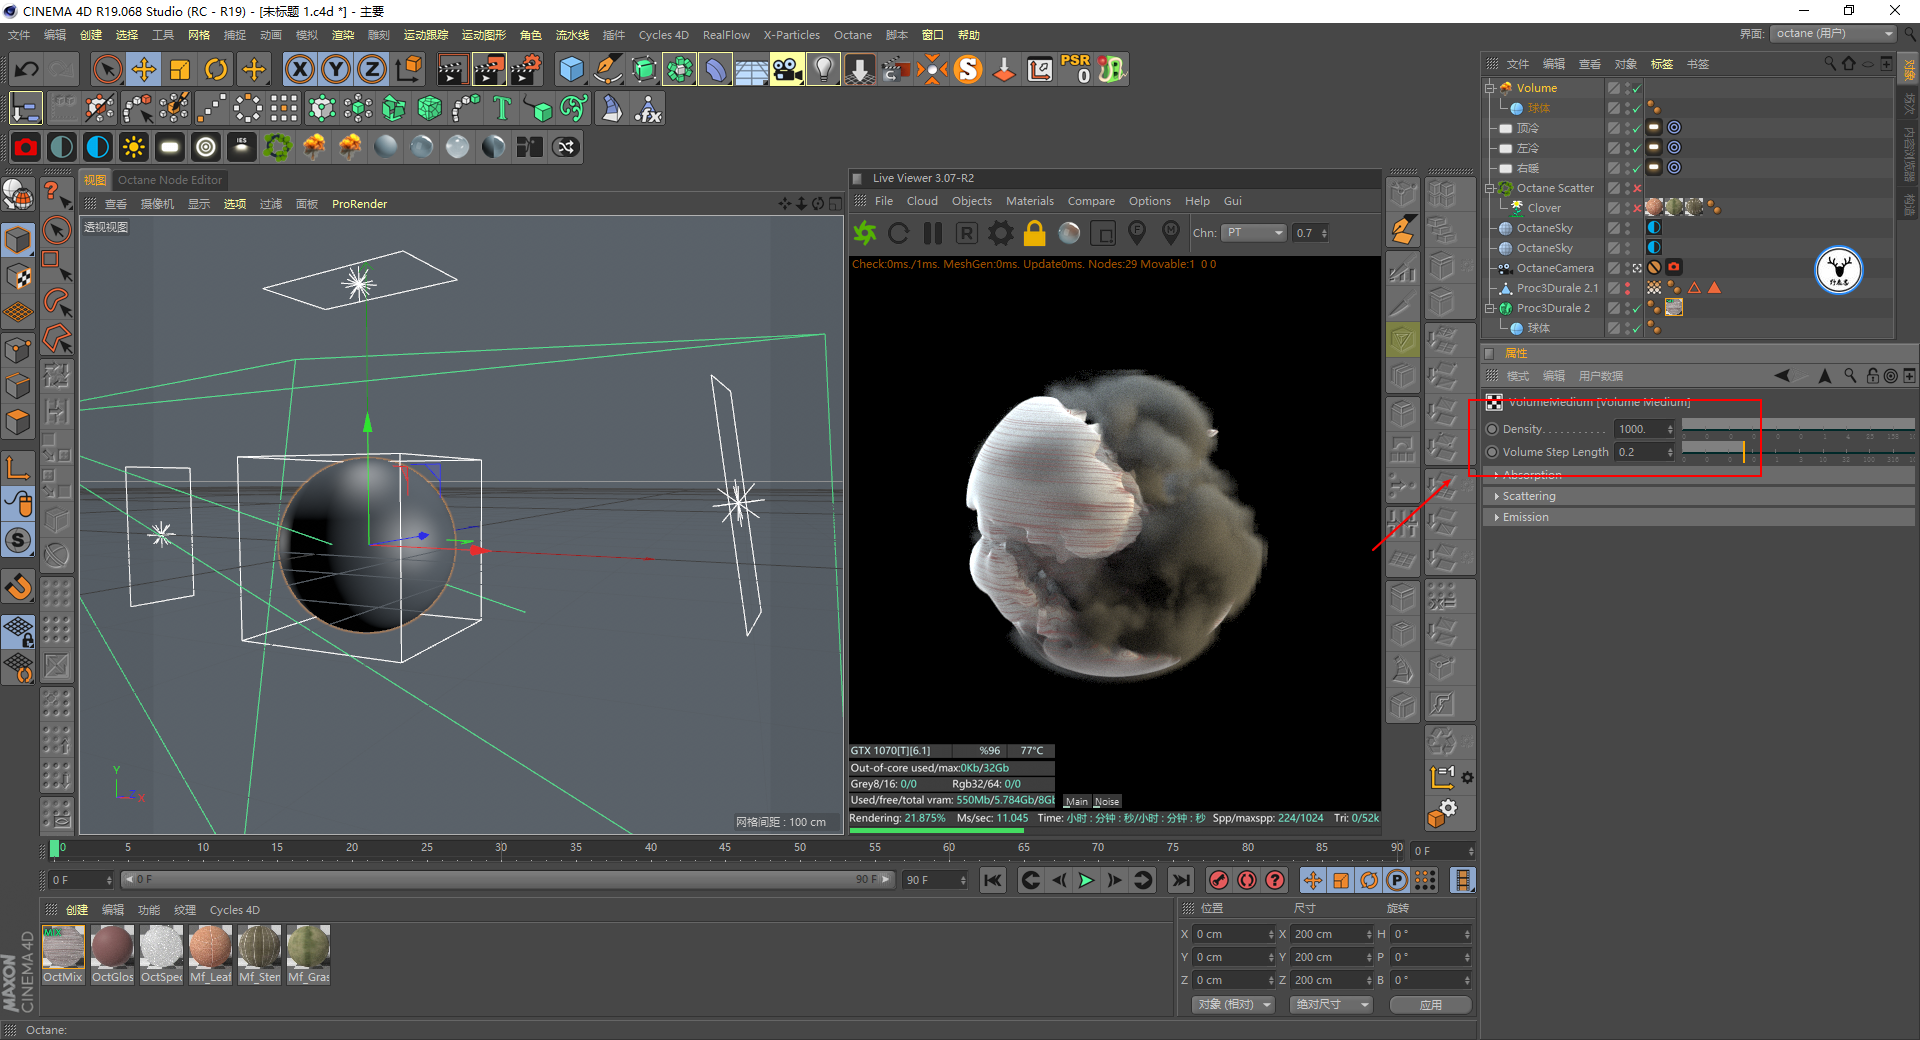Click the Rotate tool icon
Viewport: 1920px width, 1040px height.
pyautogui.click(x=216, y=69)
